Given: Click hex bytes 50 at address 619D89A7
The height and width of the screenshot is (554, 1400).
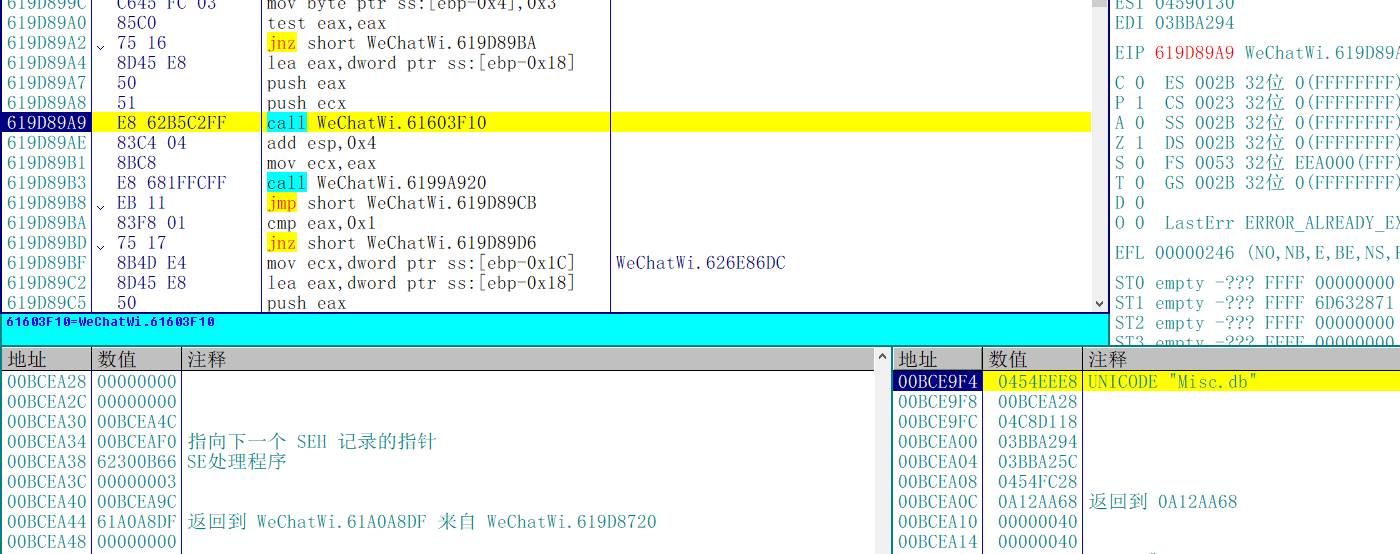Looking at the screenshot, I should click(x=127, y=83).
